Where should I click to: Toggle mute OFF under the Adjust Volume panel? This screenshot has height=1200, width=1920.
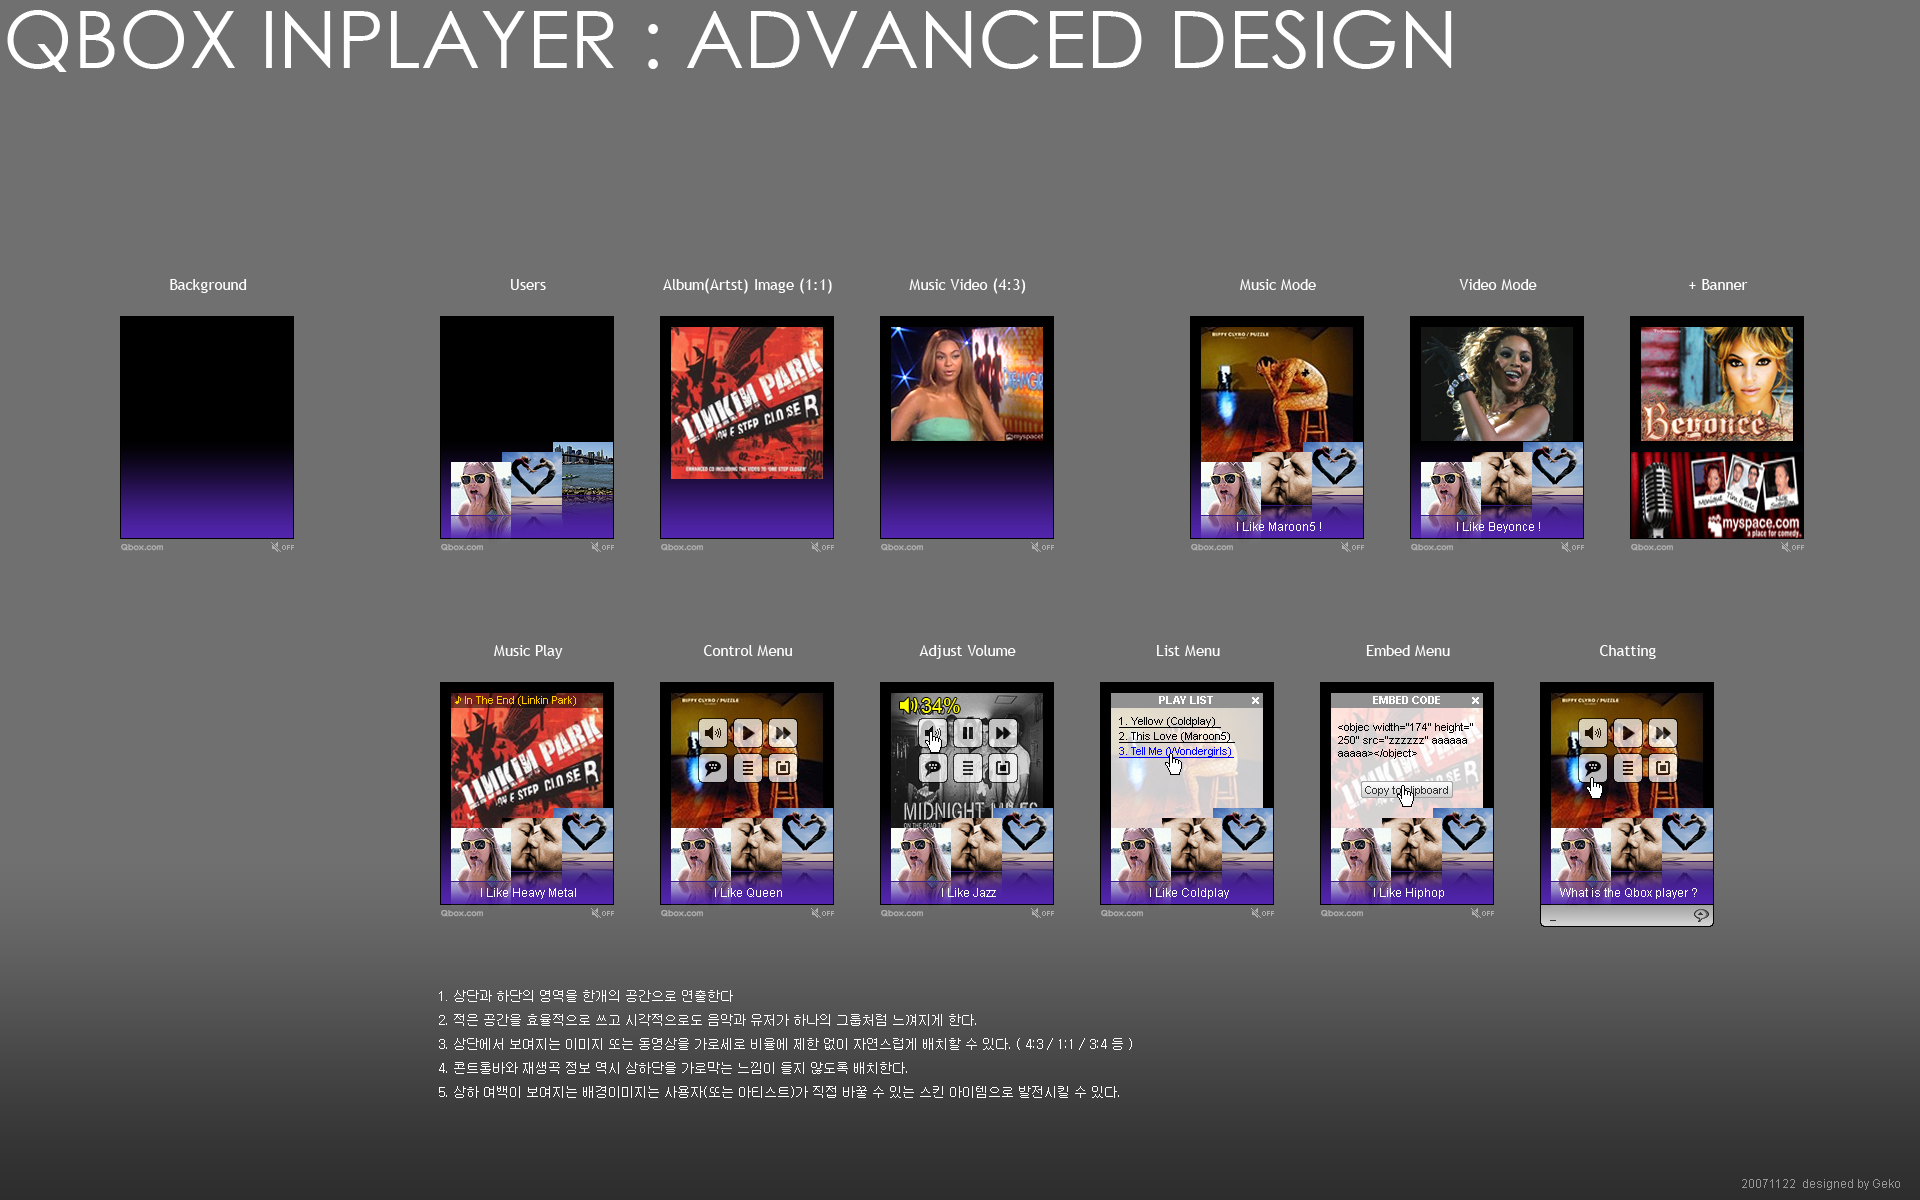(x=1043, y=913)
